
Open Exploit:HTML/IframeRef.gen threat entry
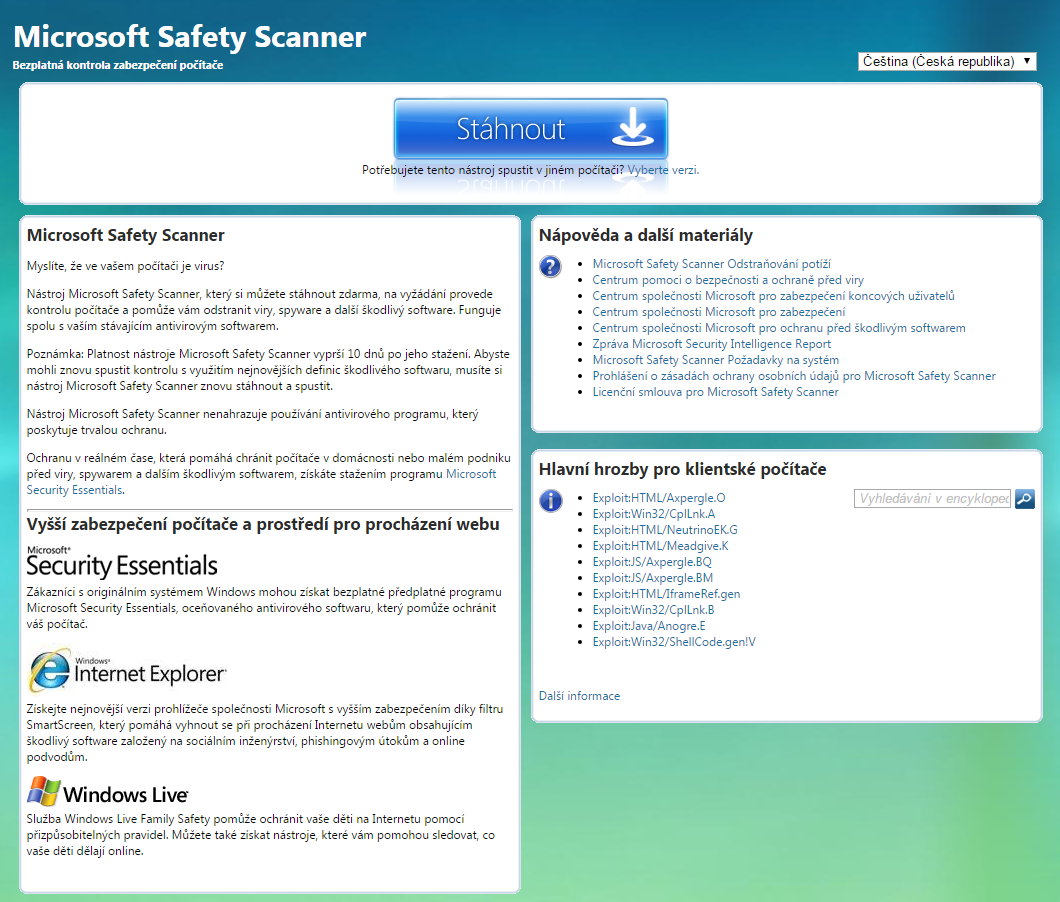tap(666, 594)
